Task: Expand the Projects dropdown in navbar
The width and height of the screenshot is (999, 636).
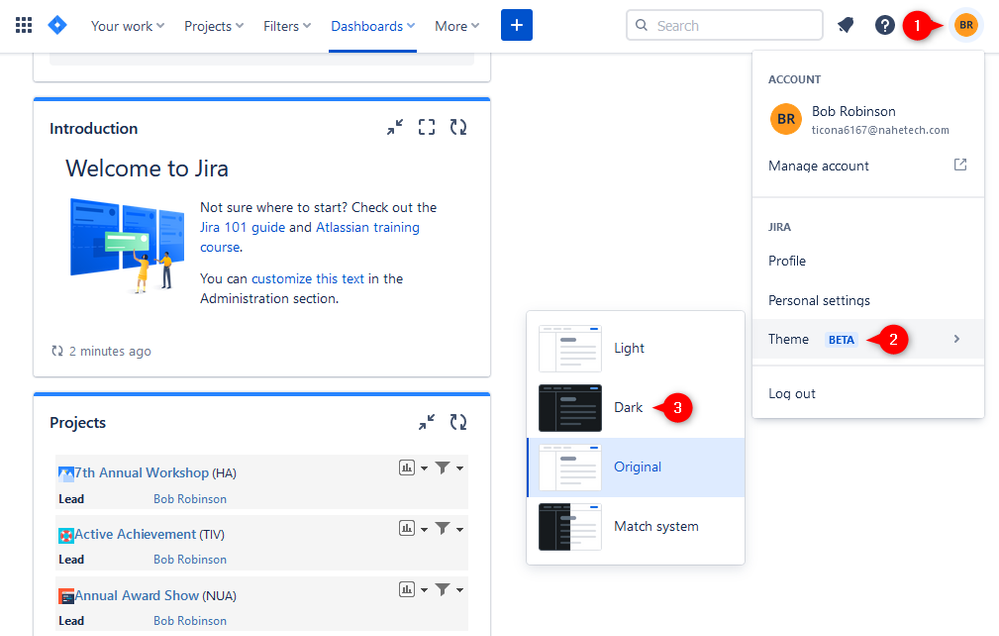Action: point(214,26)
